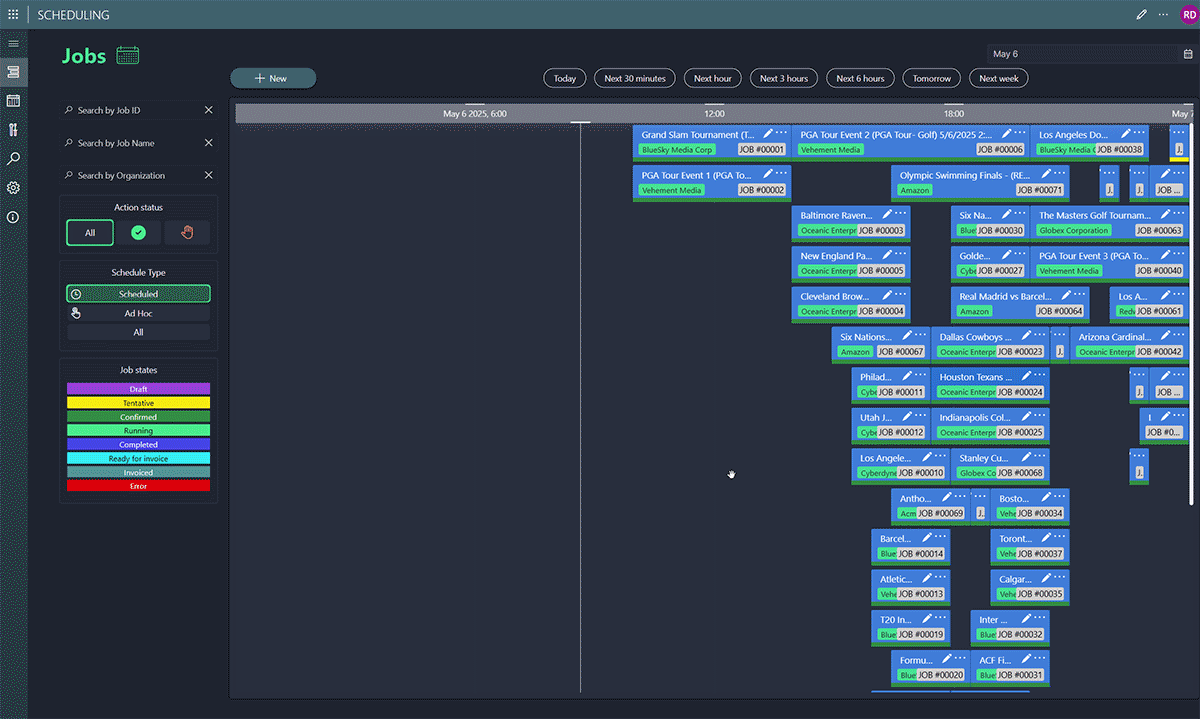
Task: Filter by Running job state
Action: click(x=139, y=431)
